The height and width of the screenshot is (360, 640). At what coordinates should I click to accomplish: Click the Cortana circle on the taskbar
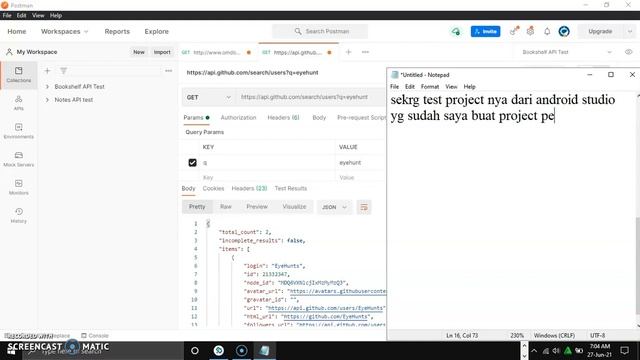[x=195, y=351]
